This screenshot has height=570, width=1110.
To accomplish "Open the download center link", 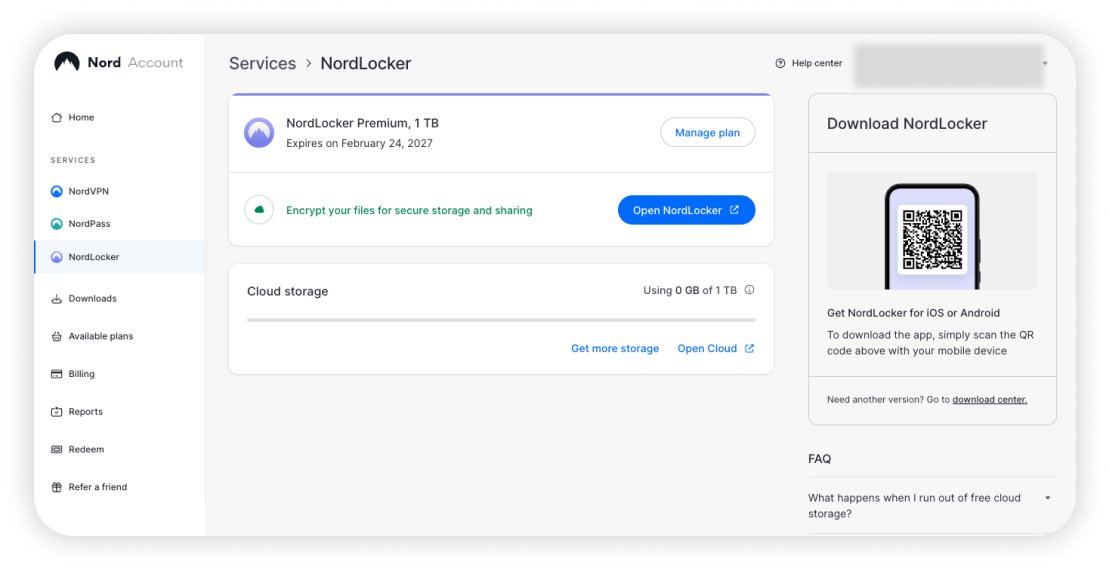I will pyautogui.click(x=989, y=399).
